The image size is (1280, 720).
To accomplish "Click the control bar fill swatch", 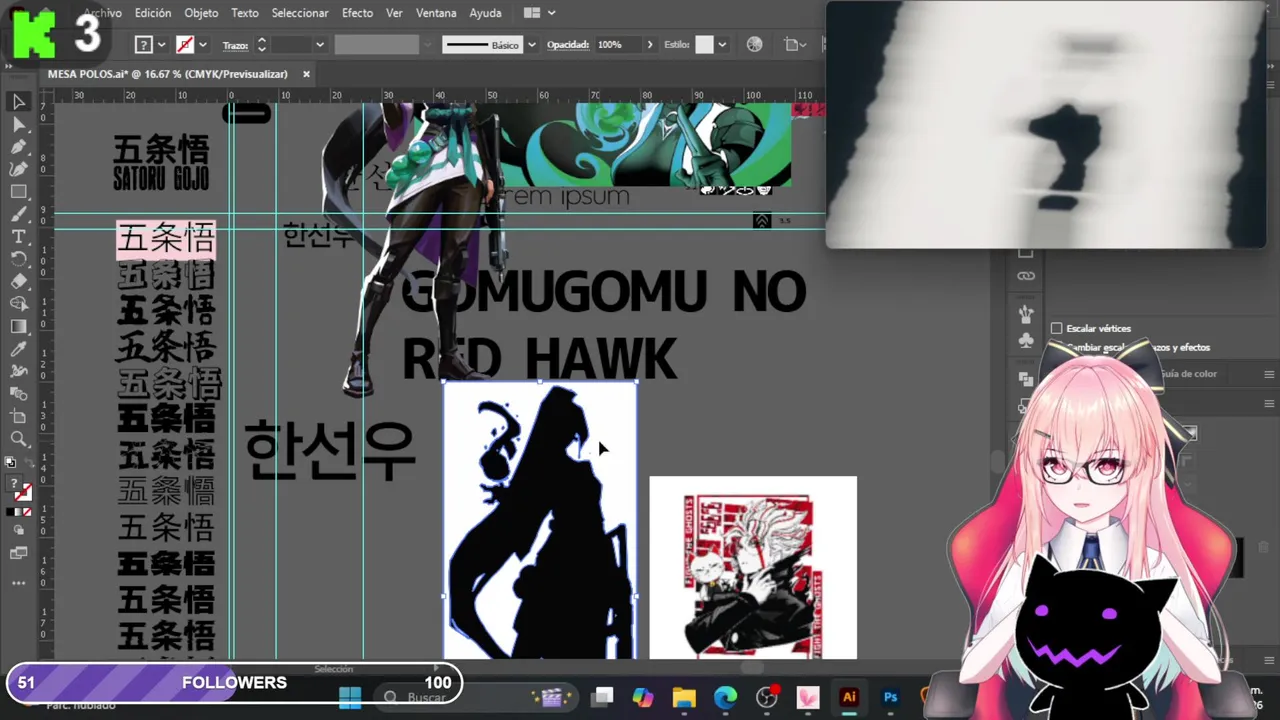I will tap(143, 45).
